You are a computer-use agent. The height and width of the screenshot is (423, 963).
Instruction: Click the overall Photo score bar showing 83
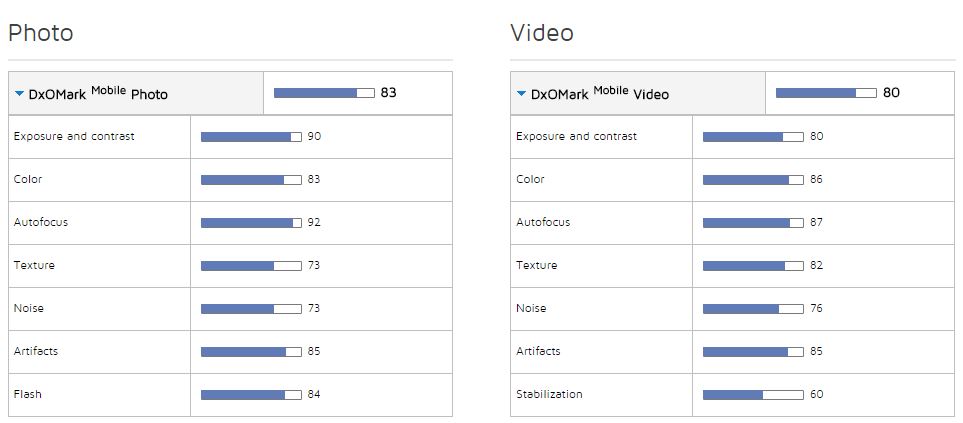point(324,93)
